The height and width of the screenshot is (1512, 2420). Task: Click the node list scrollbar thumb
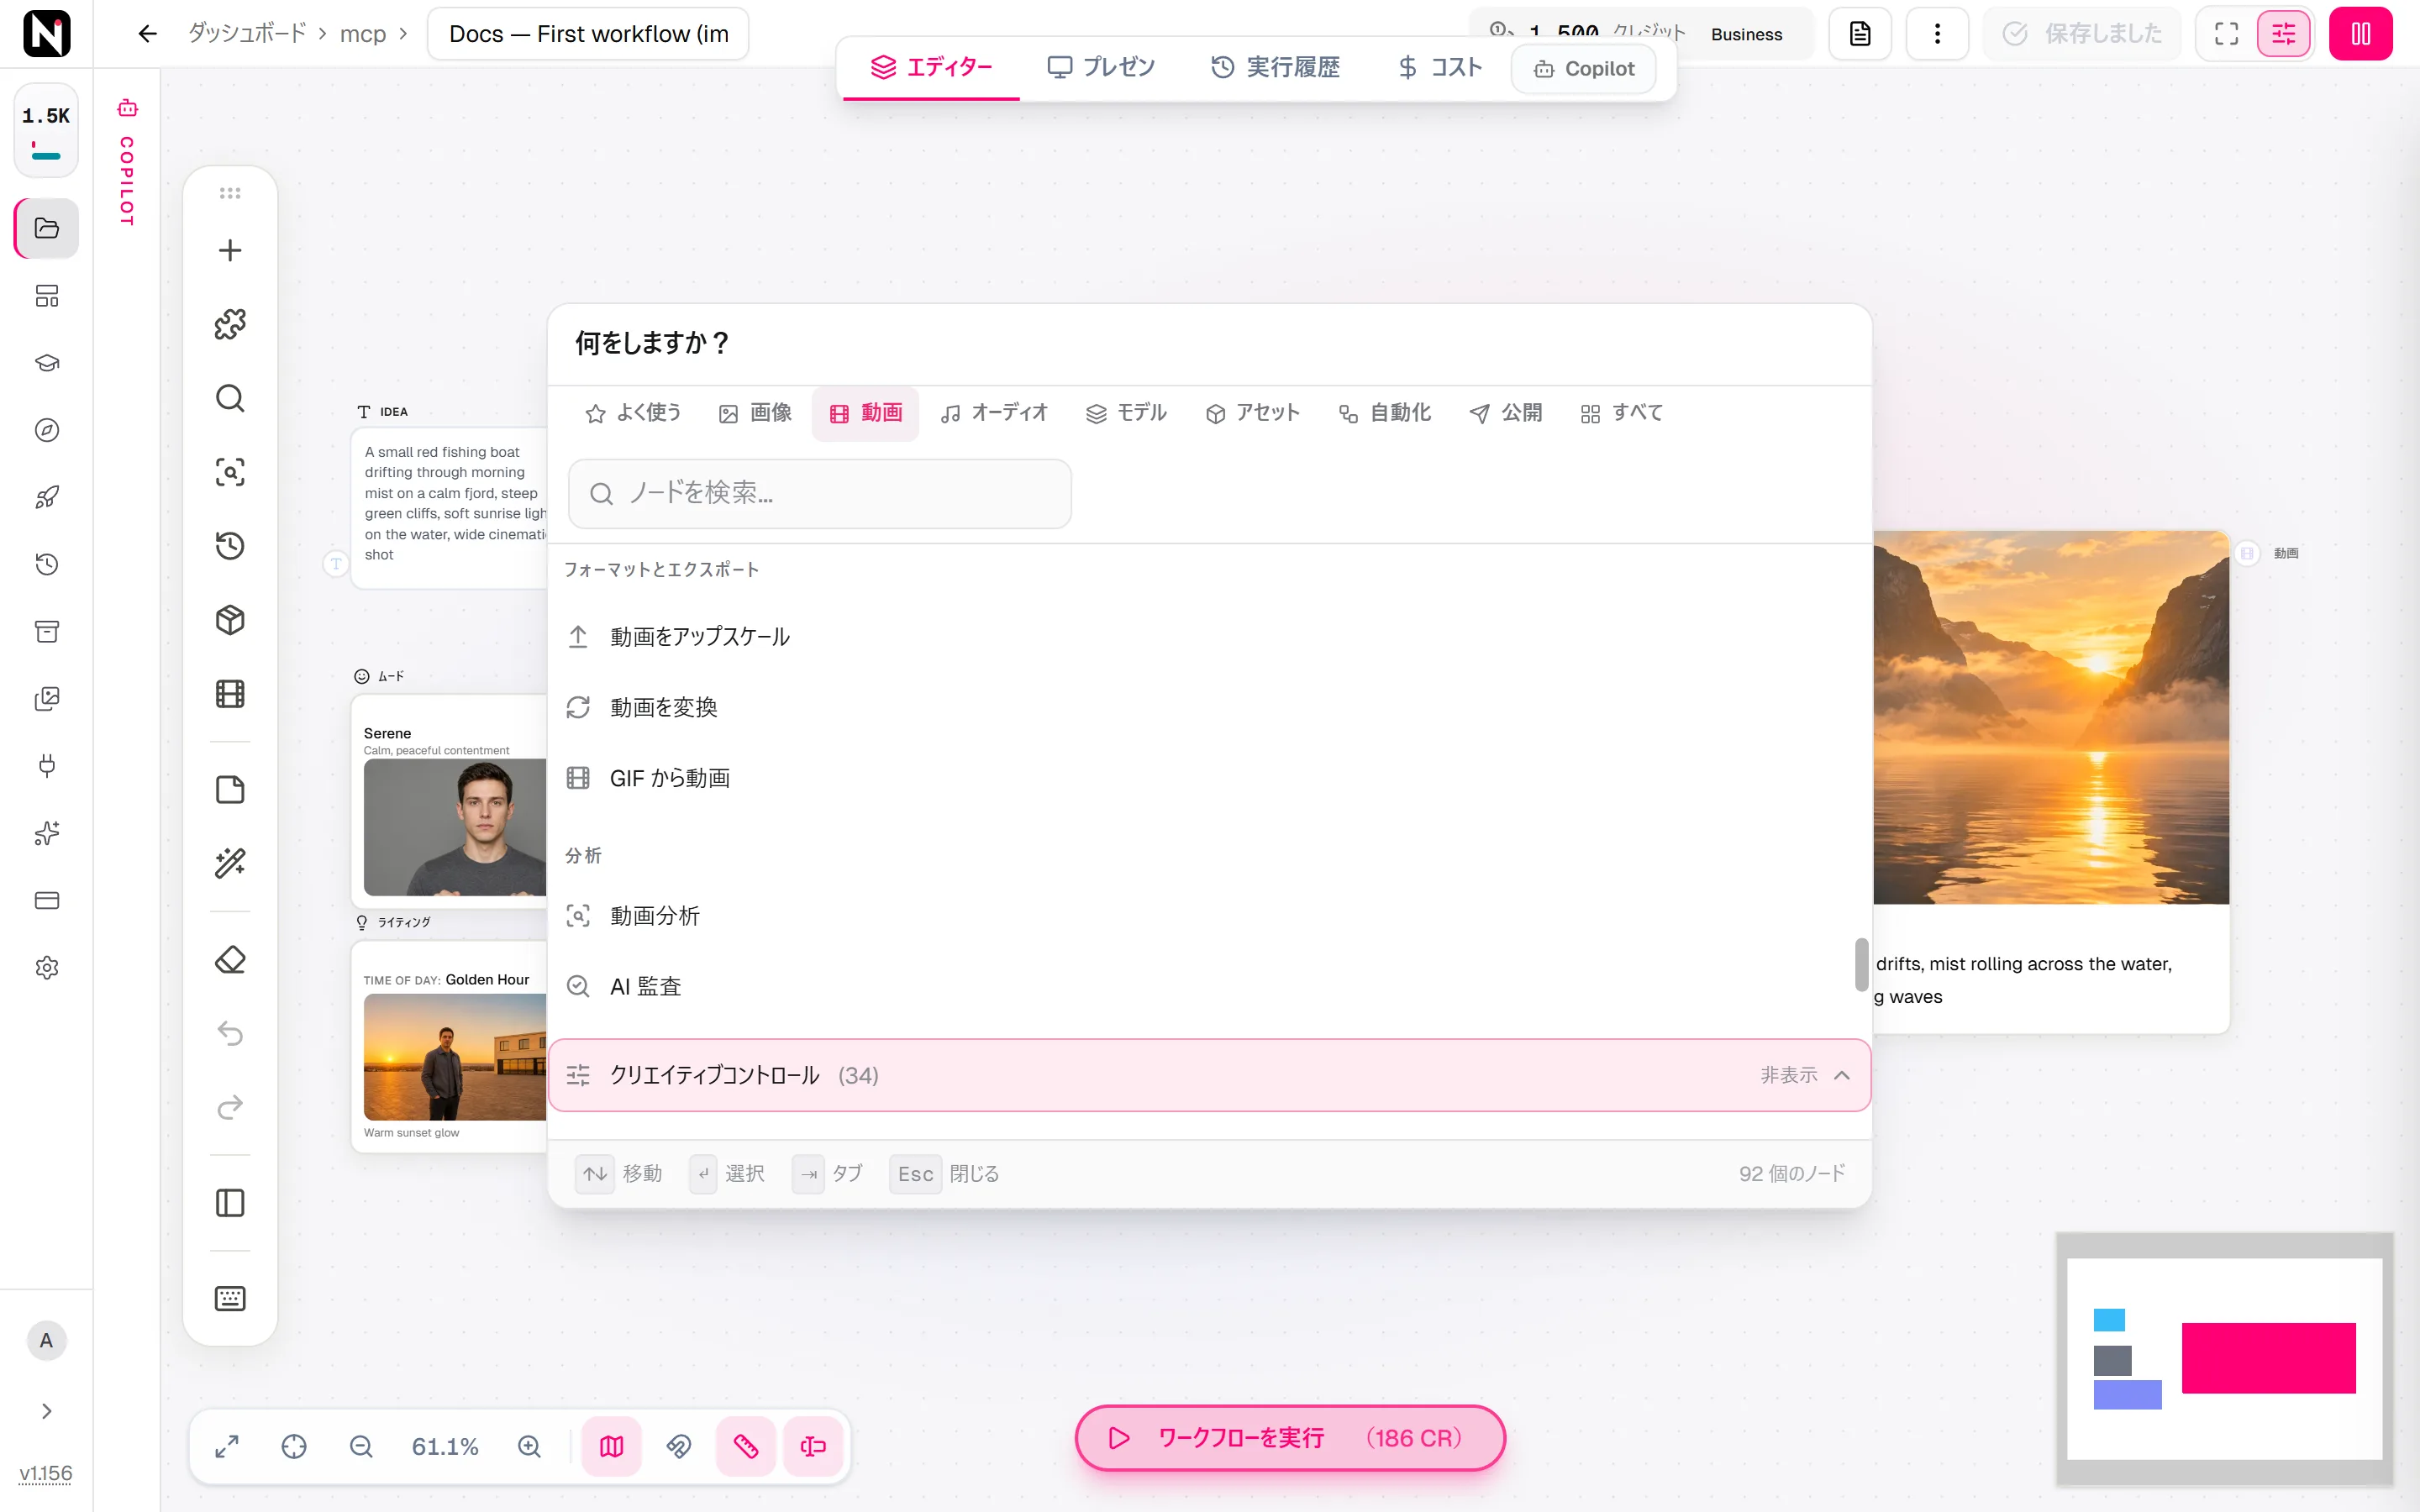pos(1861,964)
